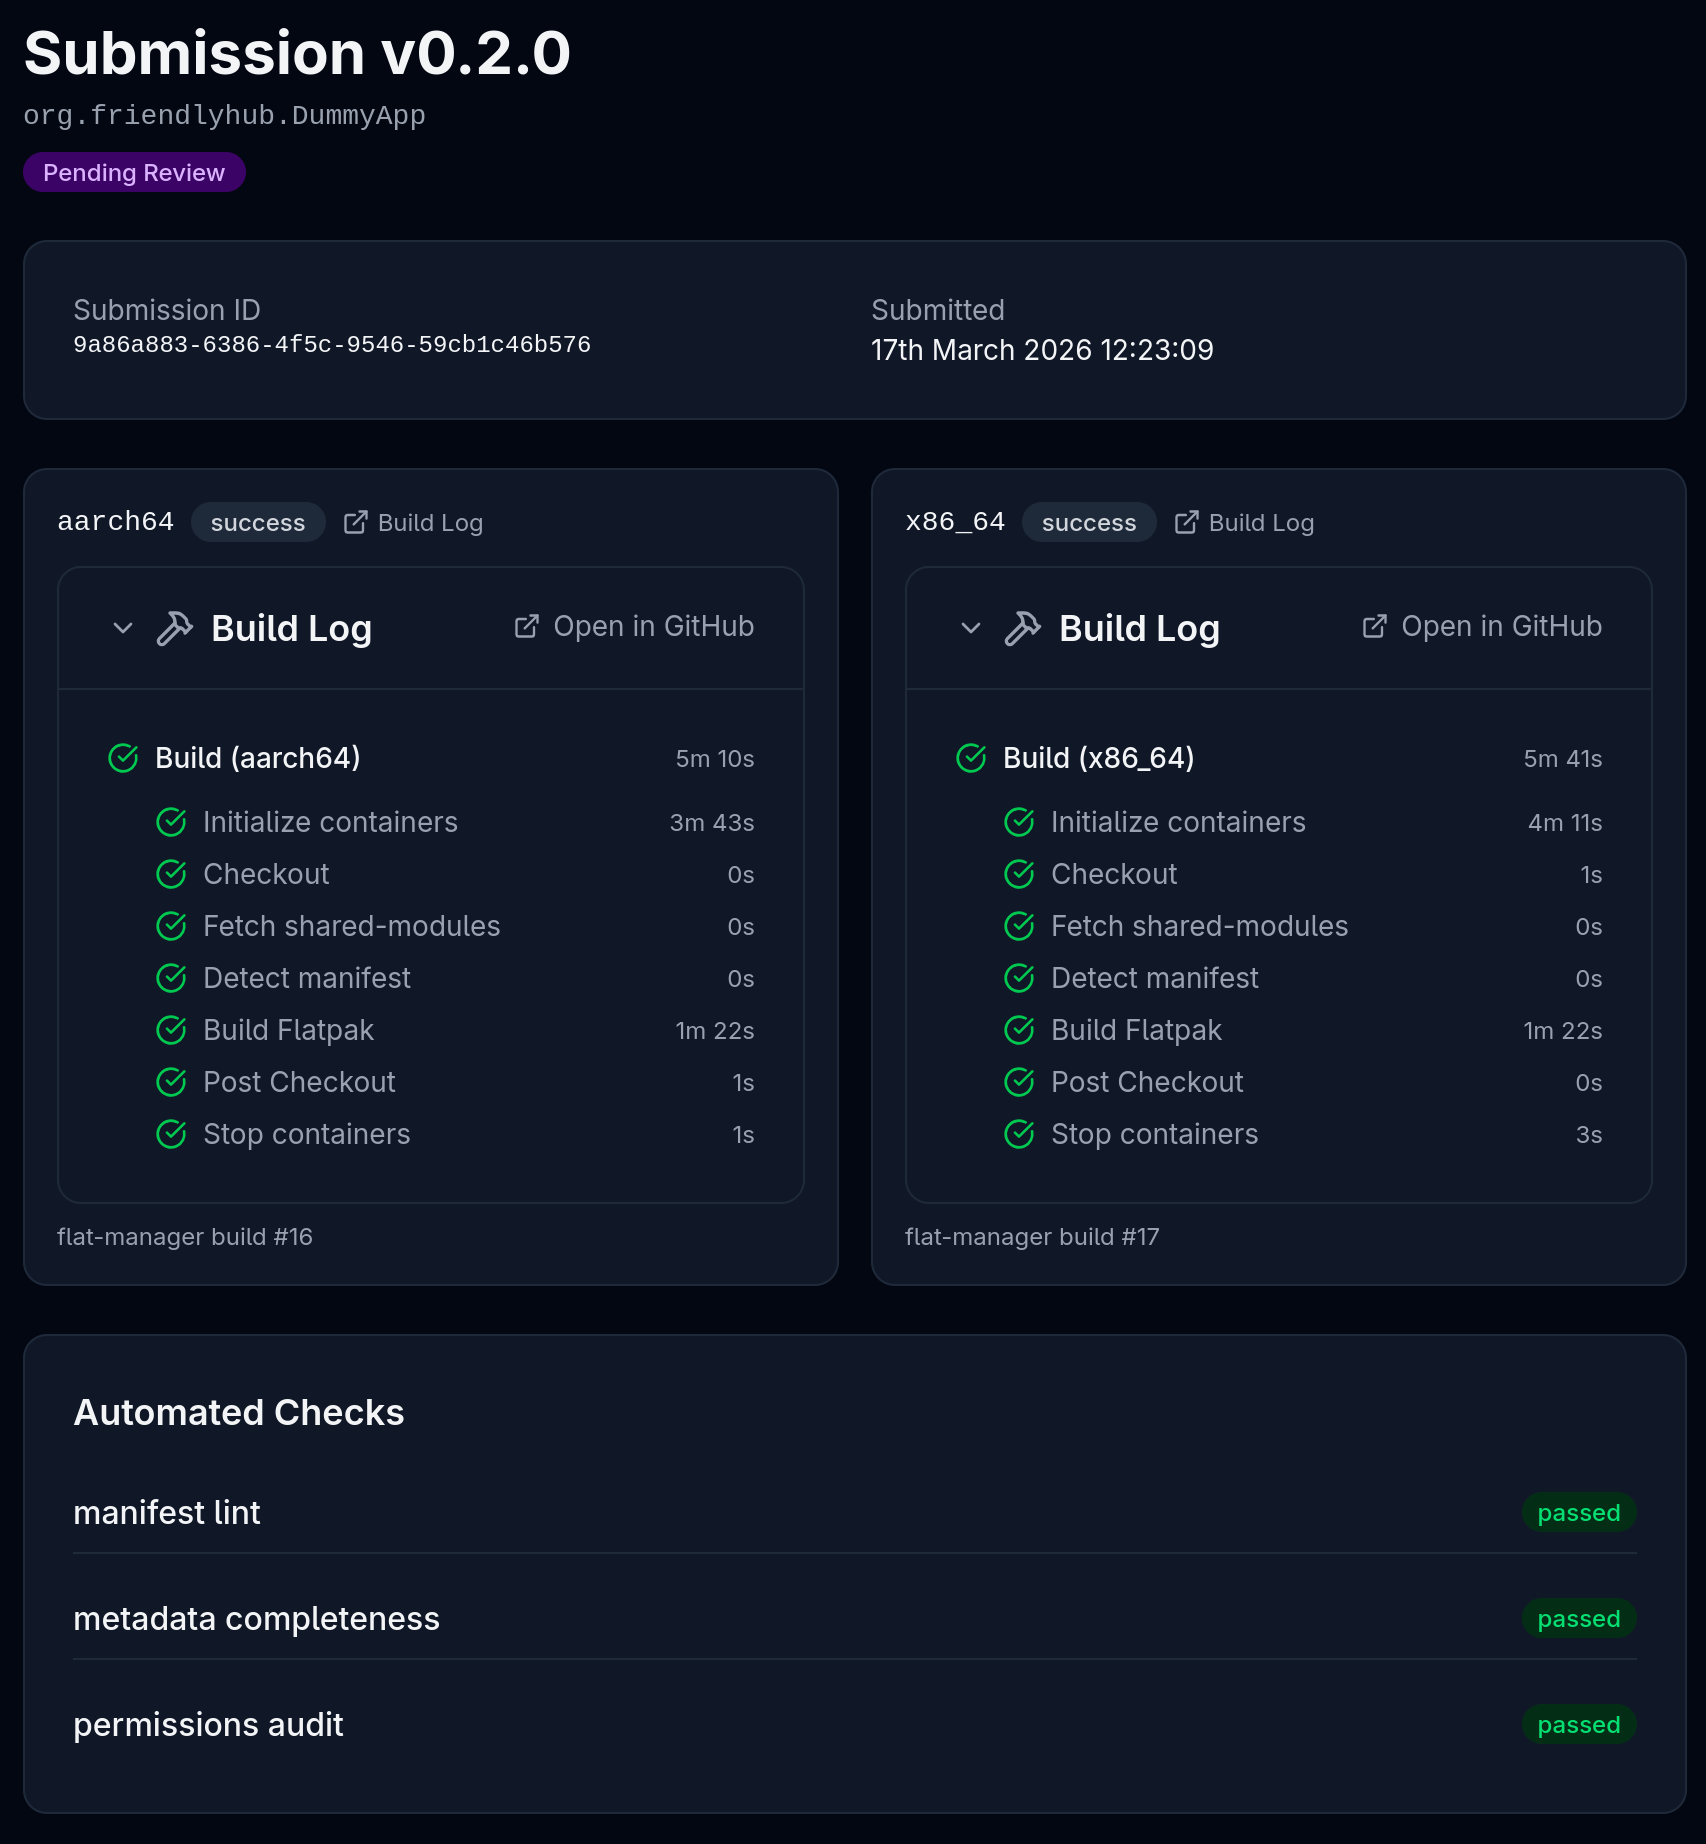Select the x86_64 Stop containers step
Image resolution: width=1706 pixels, height=1844 pixels.
1154,1135
